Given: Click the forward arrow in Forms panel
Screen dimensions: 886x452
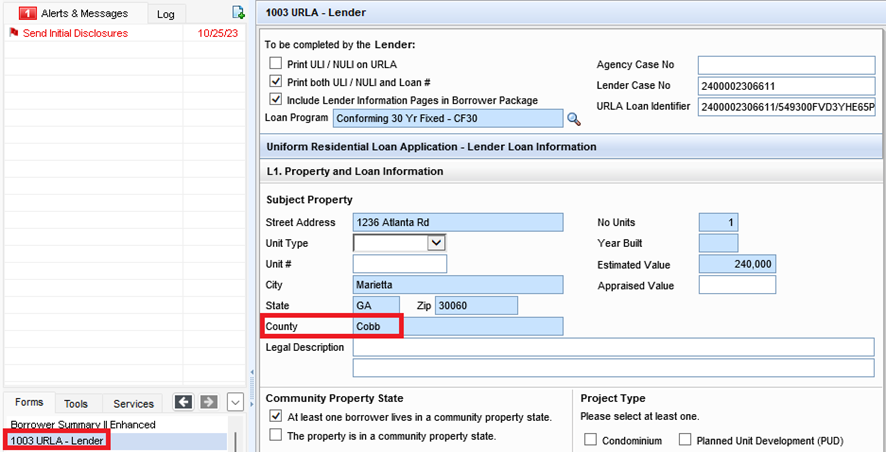Looking at the screenshot, I should (x=208, y=402).
